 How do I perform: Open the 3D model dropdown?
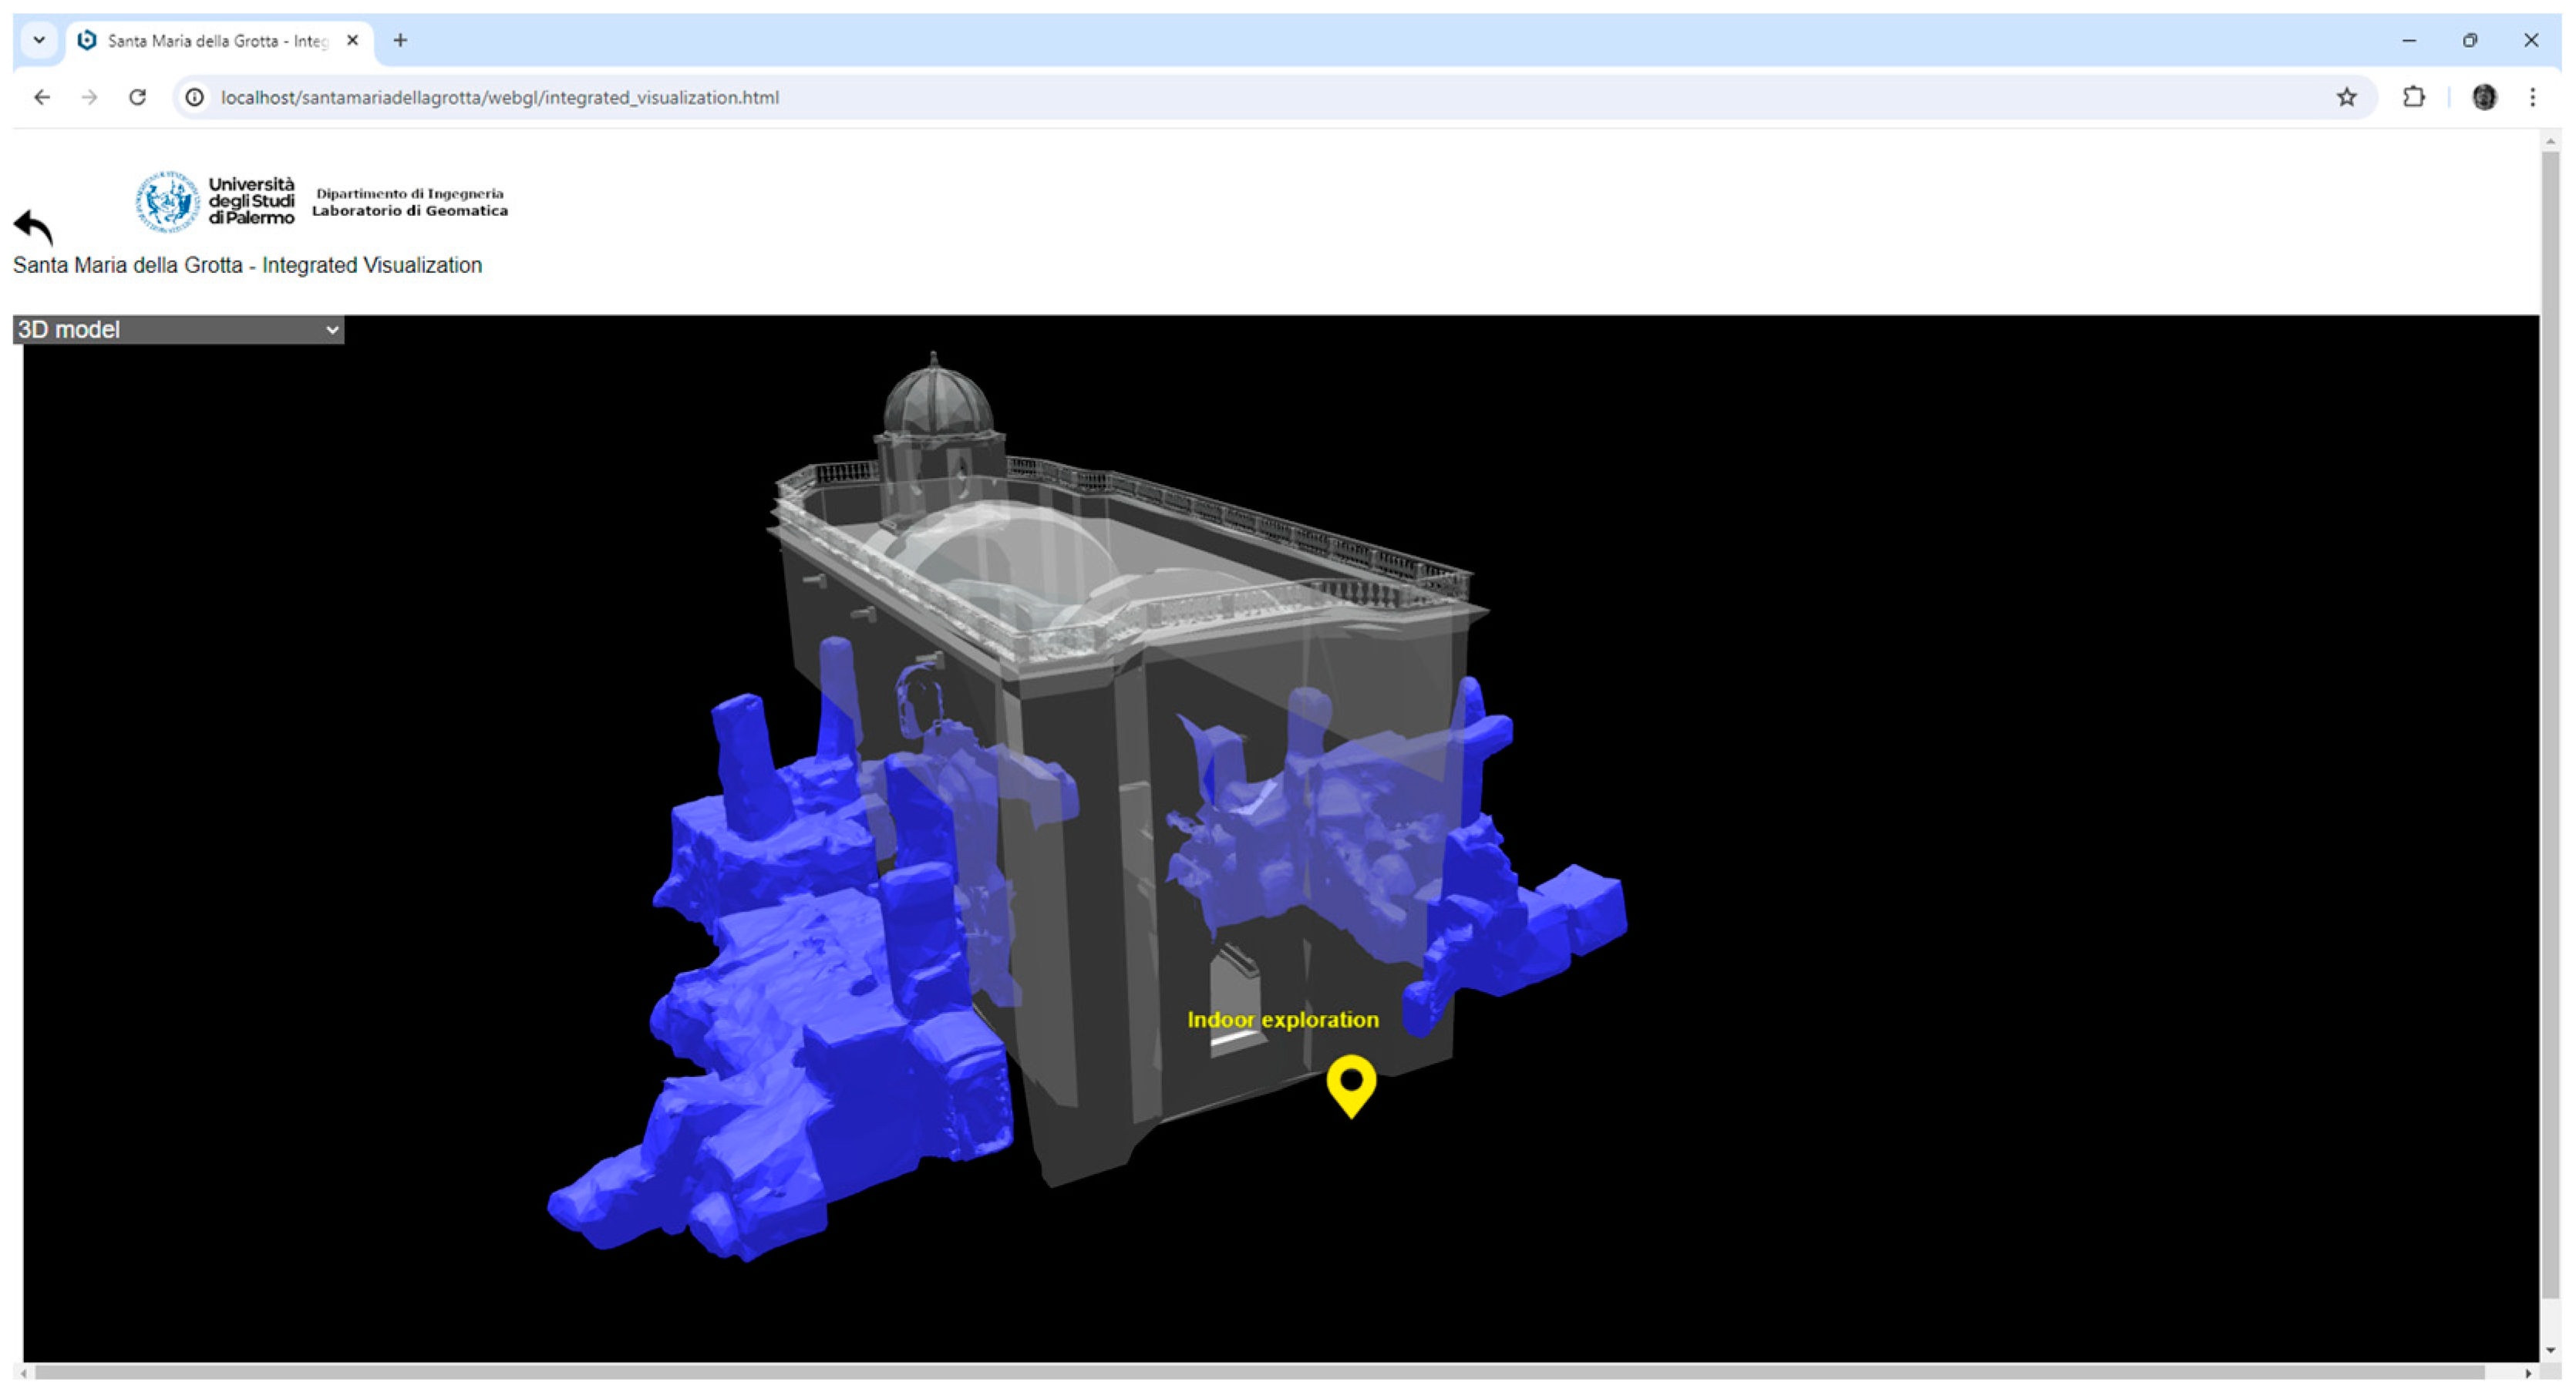point(178,330)
